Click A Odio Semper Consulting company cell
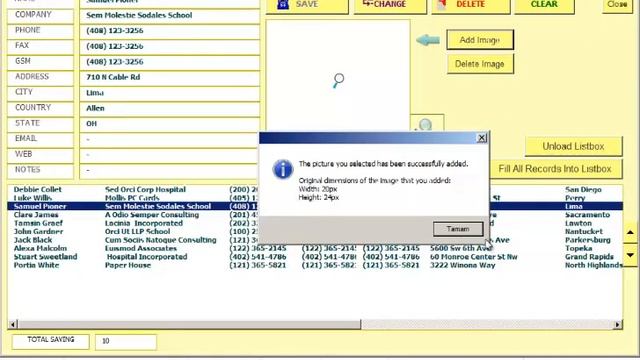Image resolution: width=640 pixels, height=360 pixels. click(152, 215)
